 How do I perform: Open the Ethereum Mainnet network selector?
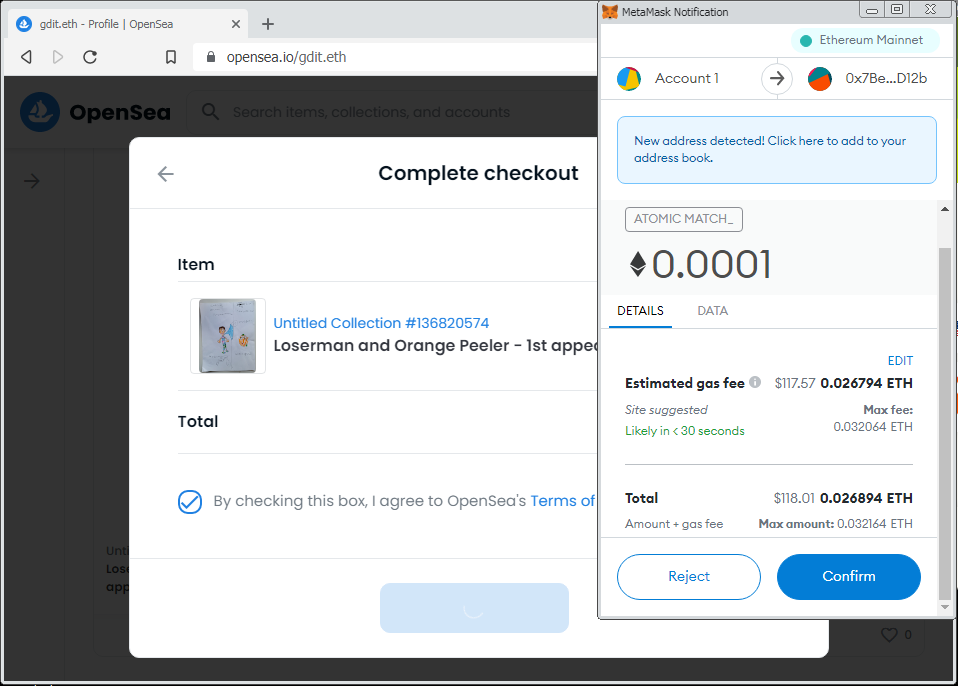865,40
